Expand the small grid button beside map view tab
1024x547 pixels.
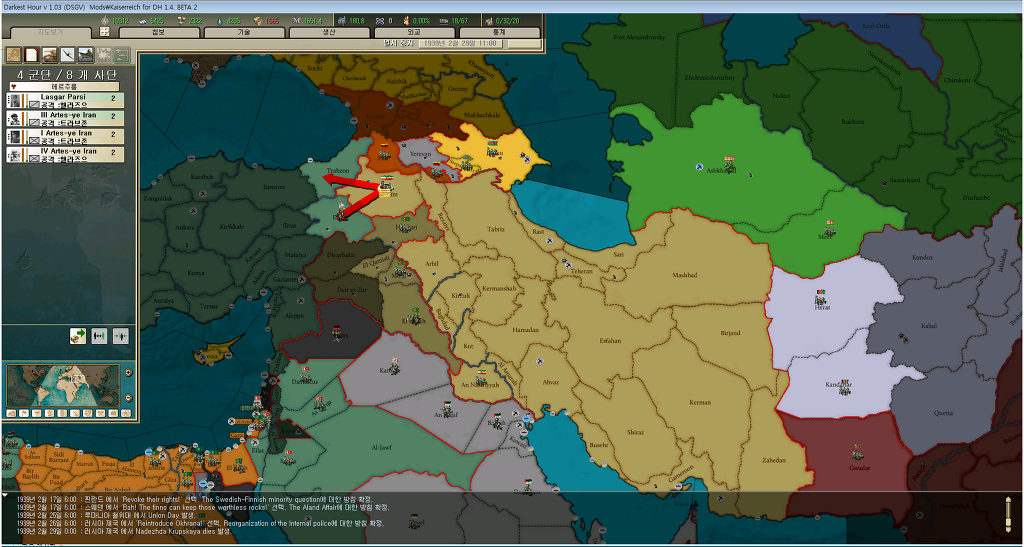click(104, 32)
